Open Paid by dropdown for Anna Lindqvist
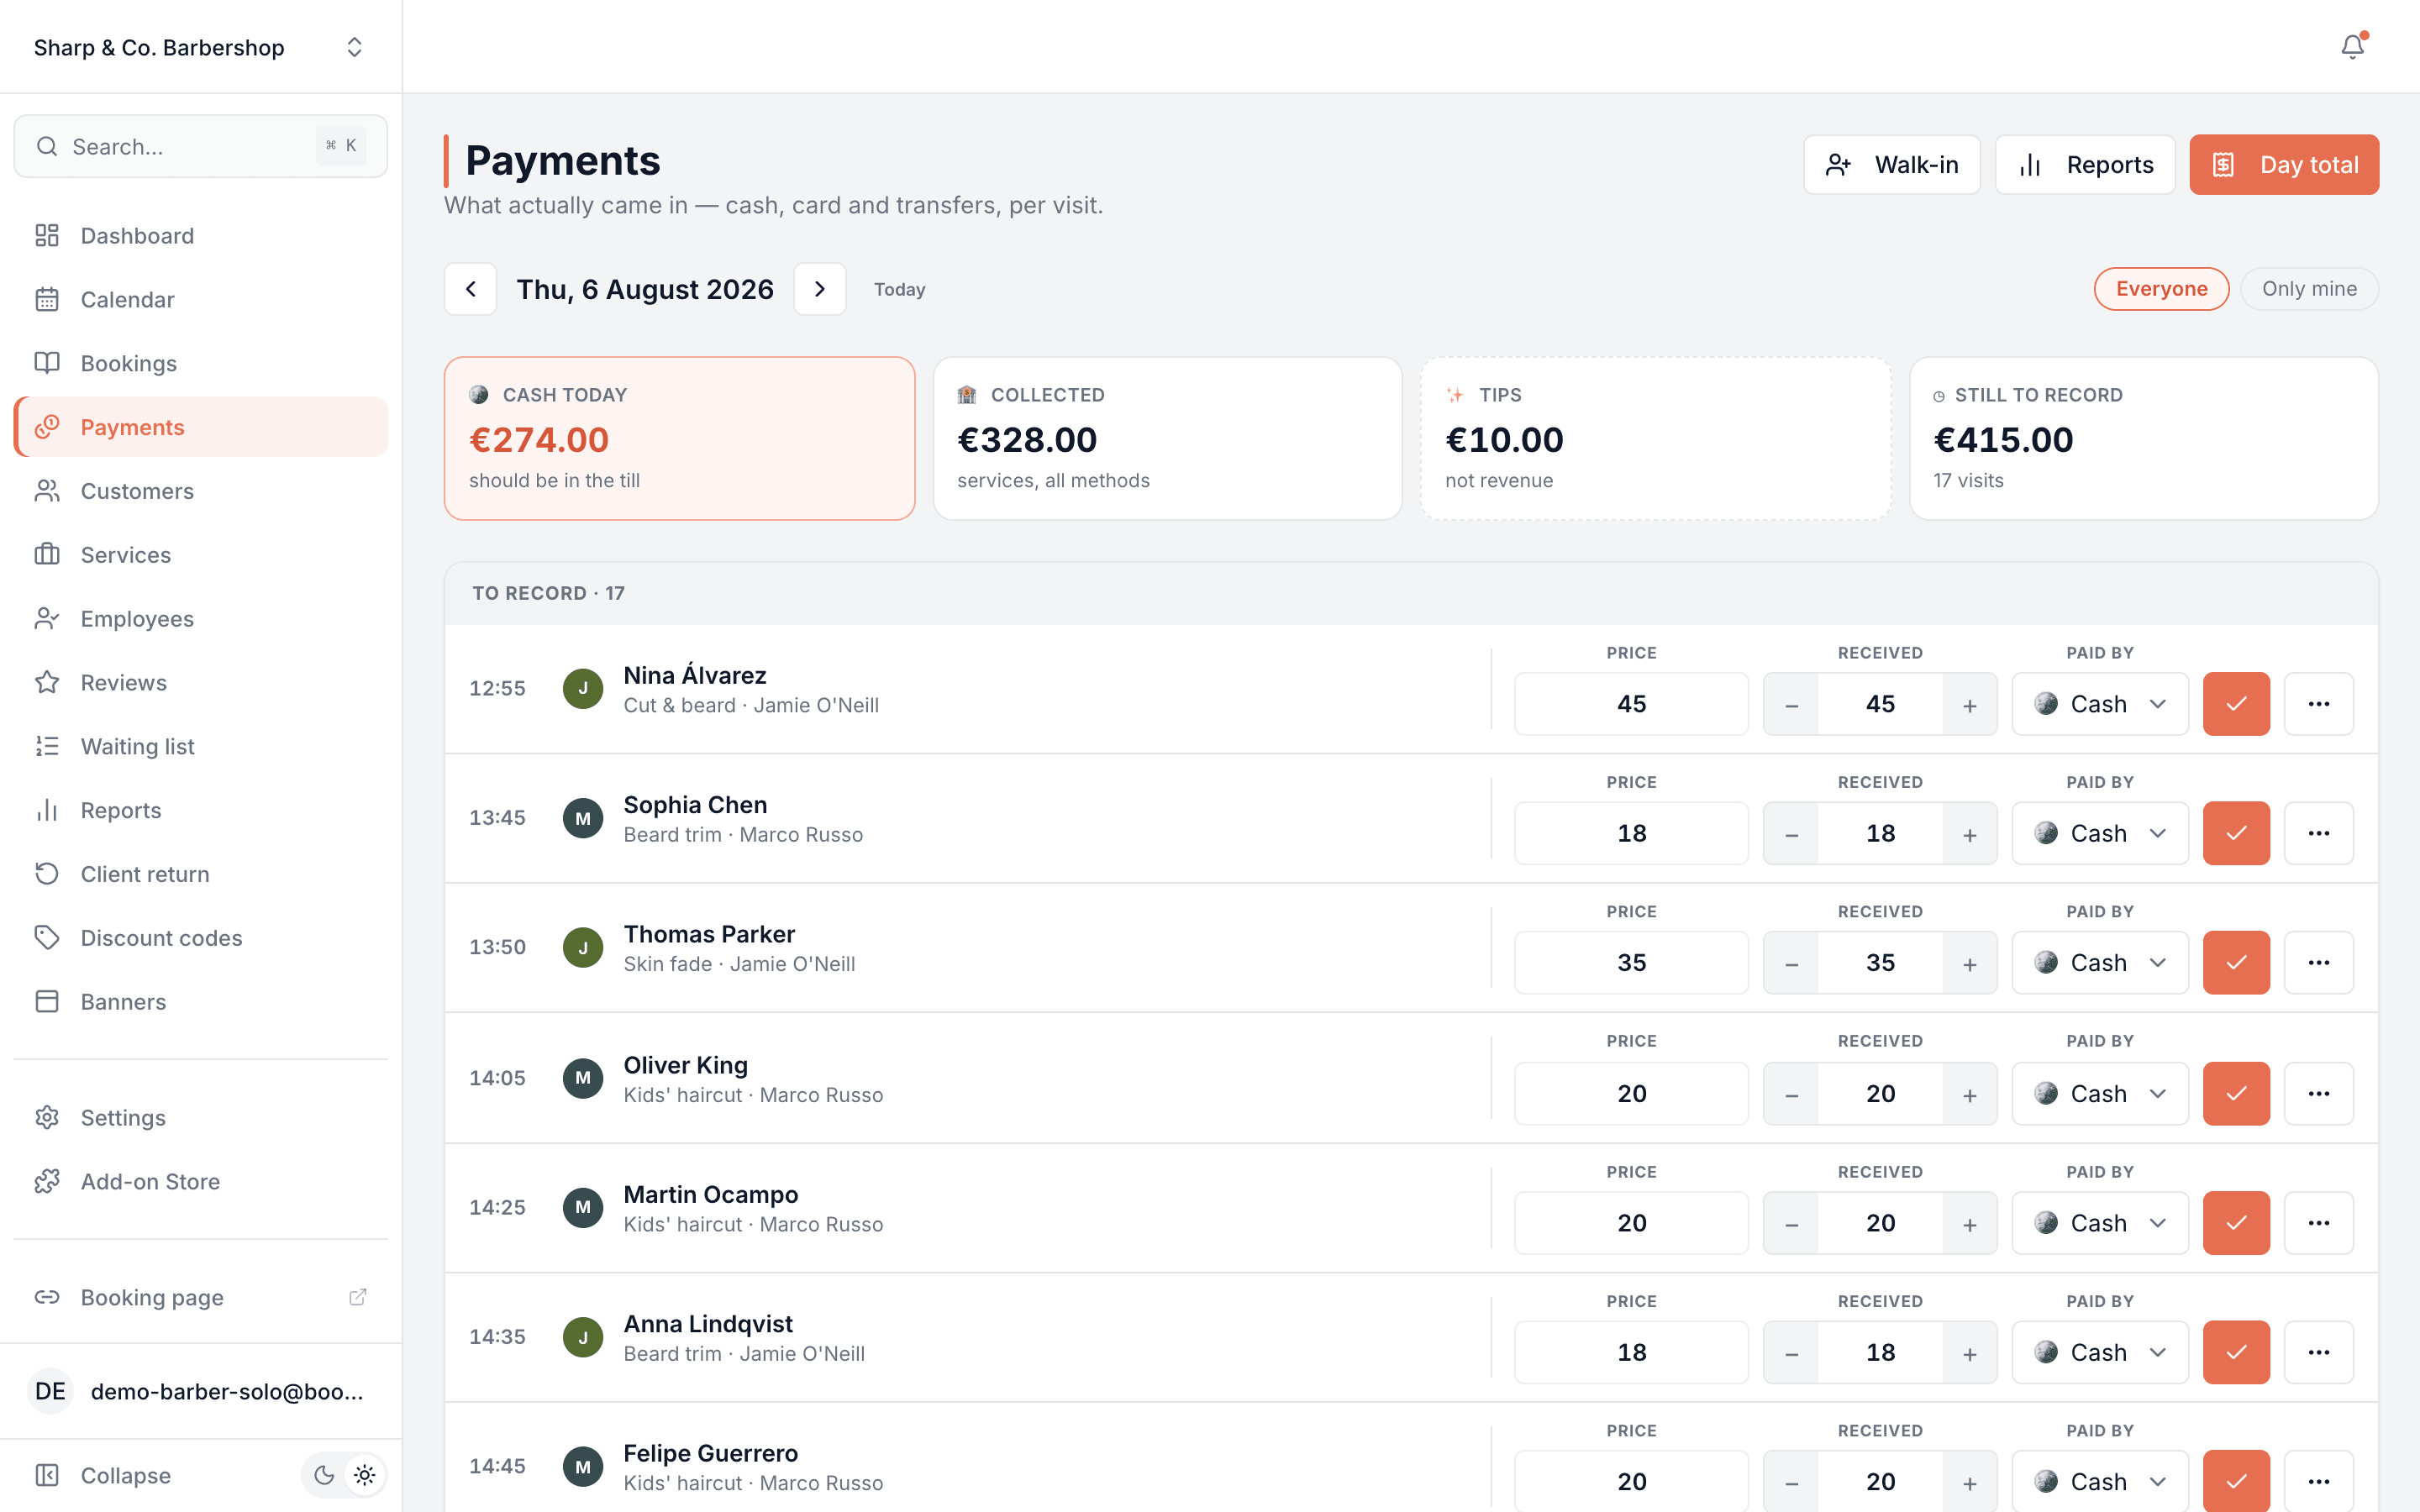Screen dimensions: 2420x1512 click(x=2100, y=1352)
